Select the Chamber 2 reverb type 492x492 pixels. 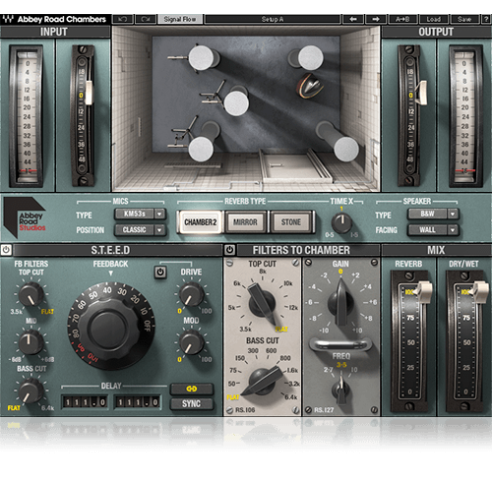point(200,222)
